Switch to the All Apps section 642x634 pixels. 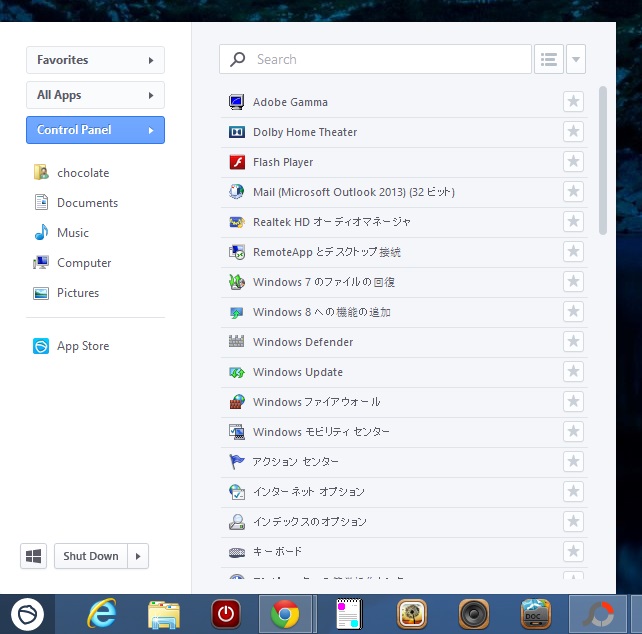coord(95,95)
